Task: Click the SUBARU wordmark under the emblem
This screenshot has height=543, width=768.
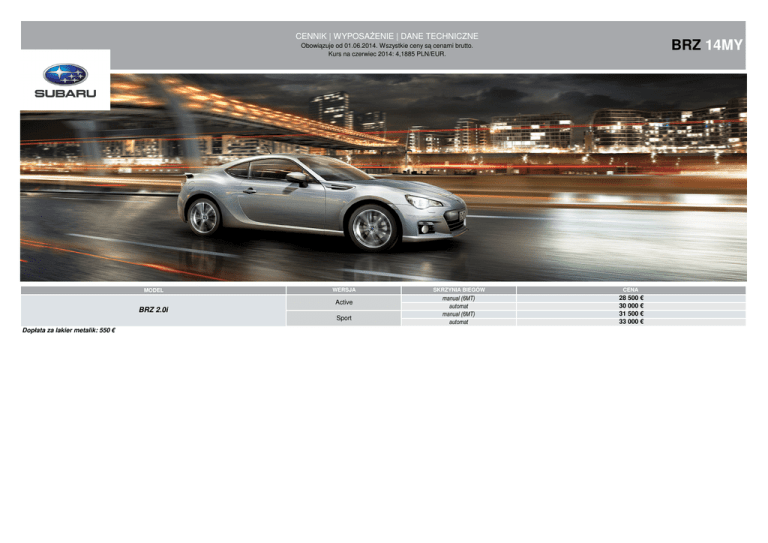Action: pyautogui.click(x=65, y=93)
